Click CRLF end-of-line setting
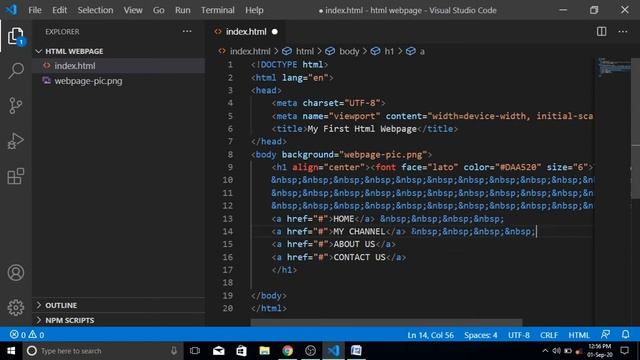Screen dimensions: 640x360 click(549, 335)
